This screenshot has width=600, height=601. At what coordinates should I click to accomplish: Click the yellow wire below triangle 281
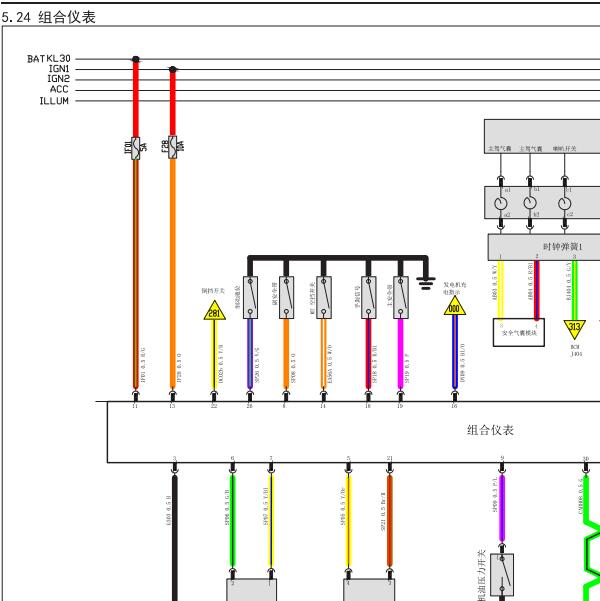pyautogui.click(x=214, y=355)
